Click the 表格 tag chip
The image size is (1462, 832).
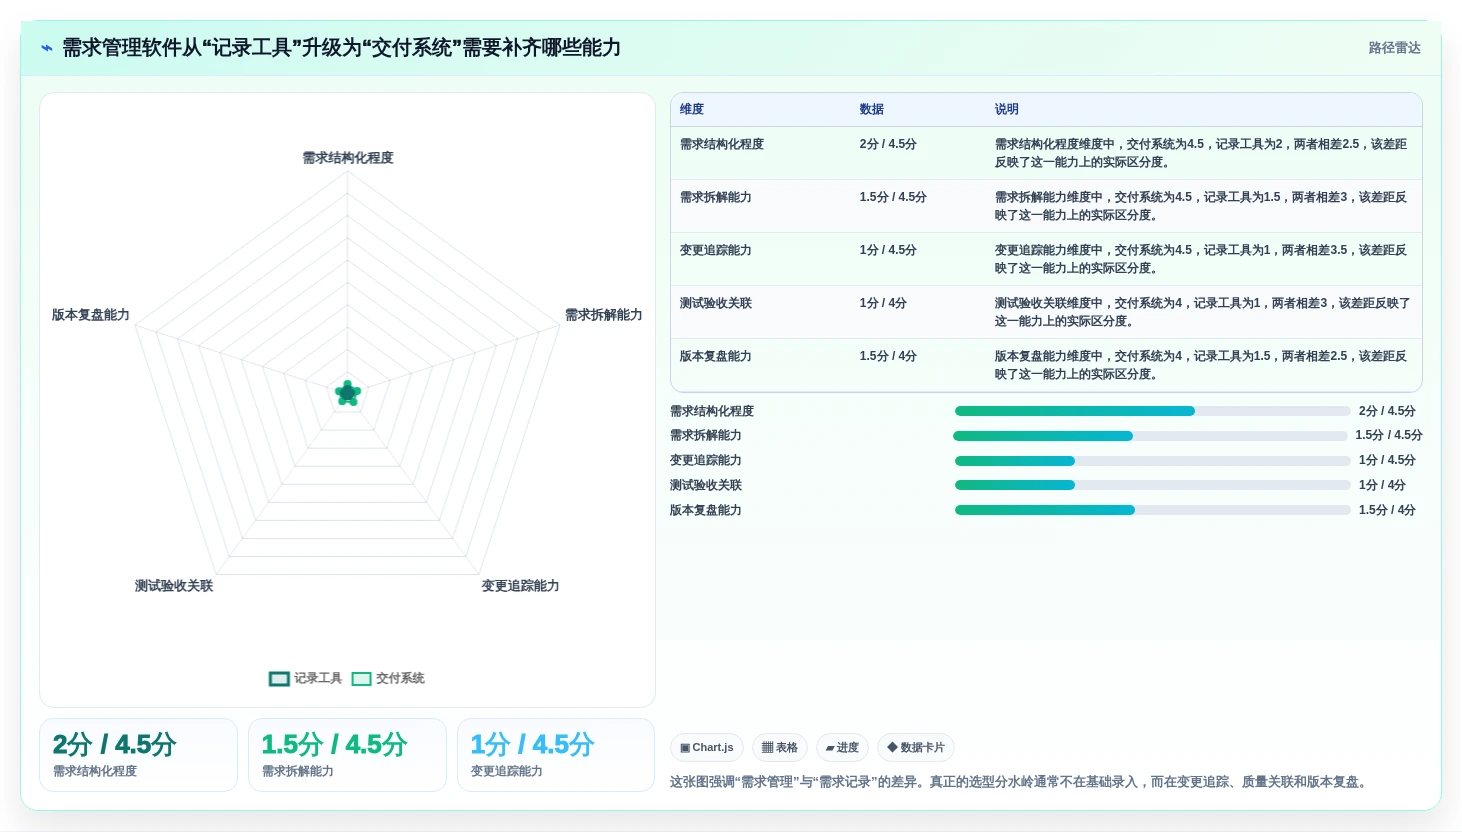(x=779, y=747)
